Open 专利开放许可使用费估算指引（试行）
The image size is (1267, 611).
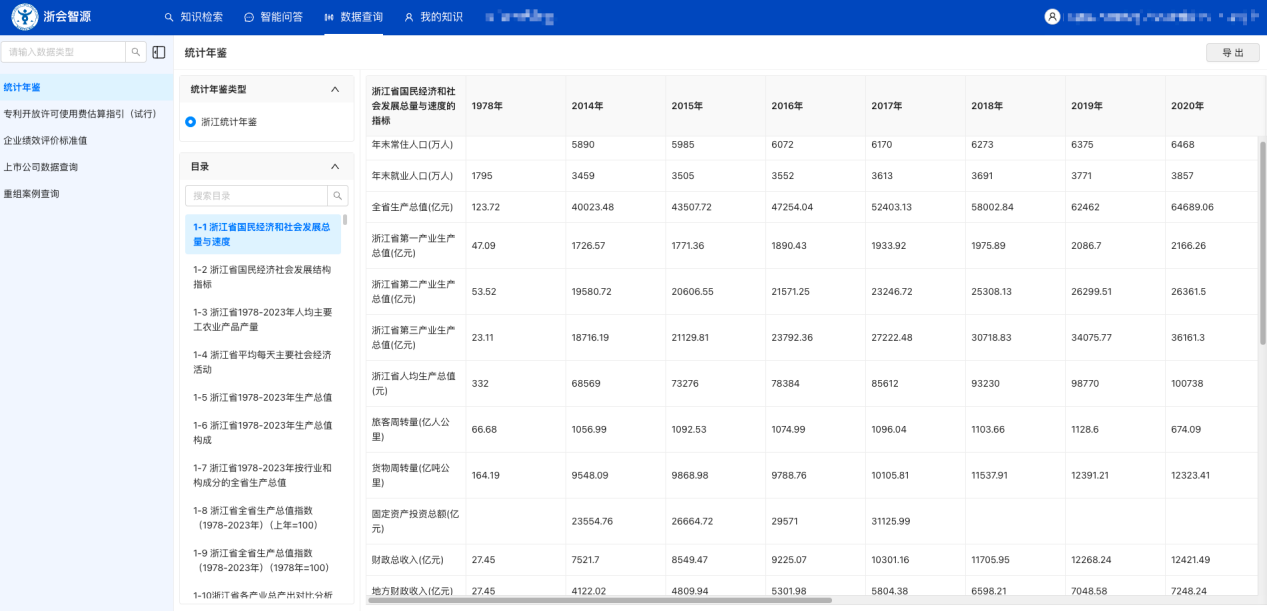point(80,112)
